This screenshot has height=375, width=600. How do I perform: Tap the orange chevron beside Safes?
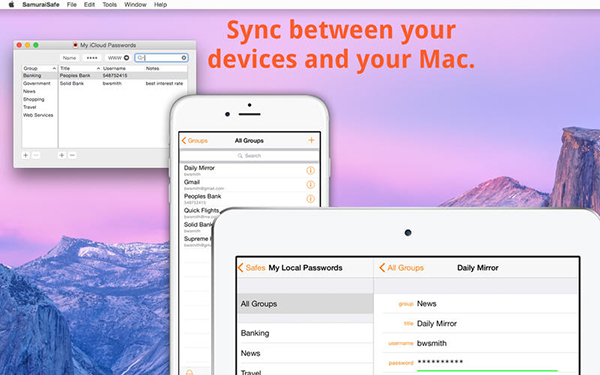[240, 268]
